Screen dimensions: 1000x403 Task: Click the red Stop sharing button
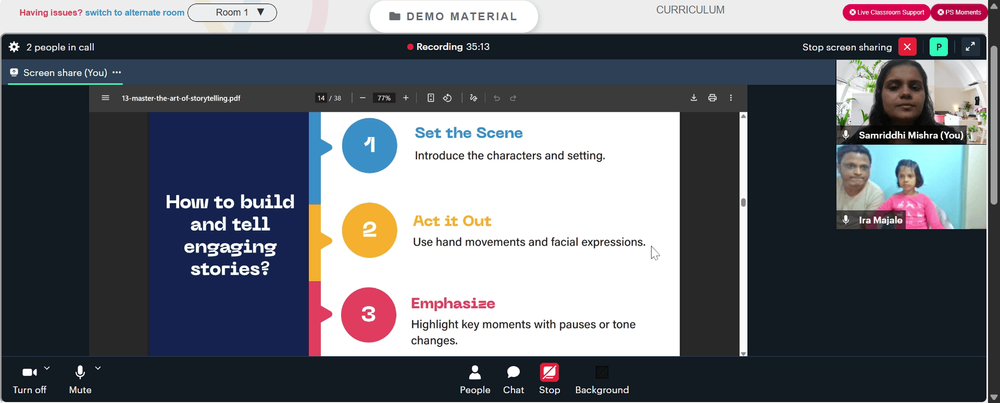point(549,380)
